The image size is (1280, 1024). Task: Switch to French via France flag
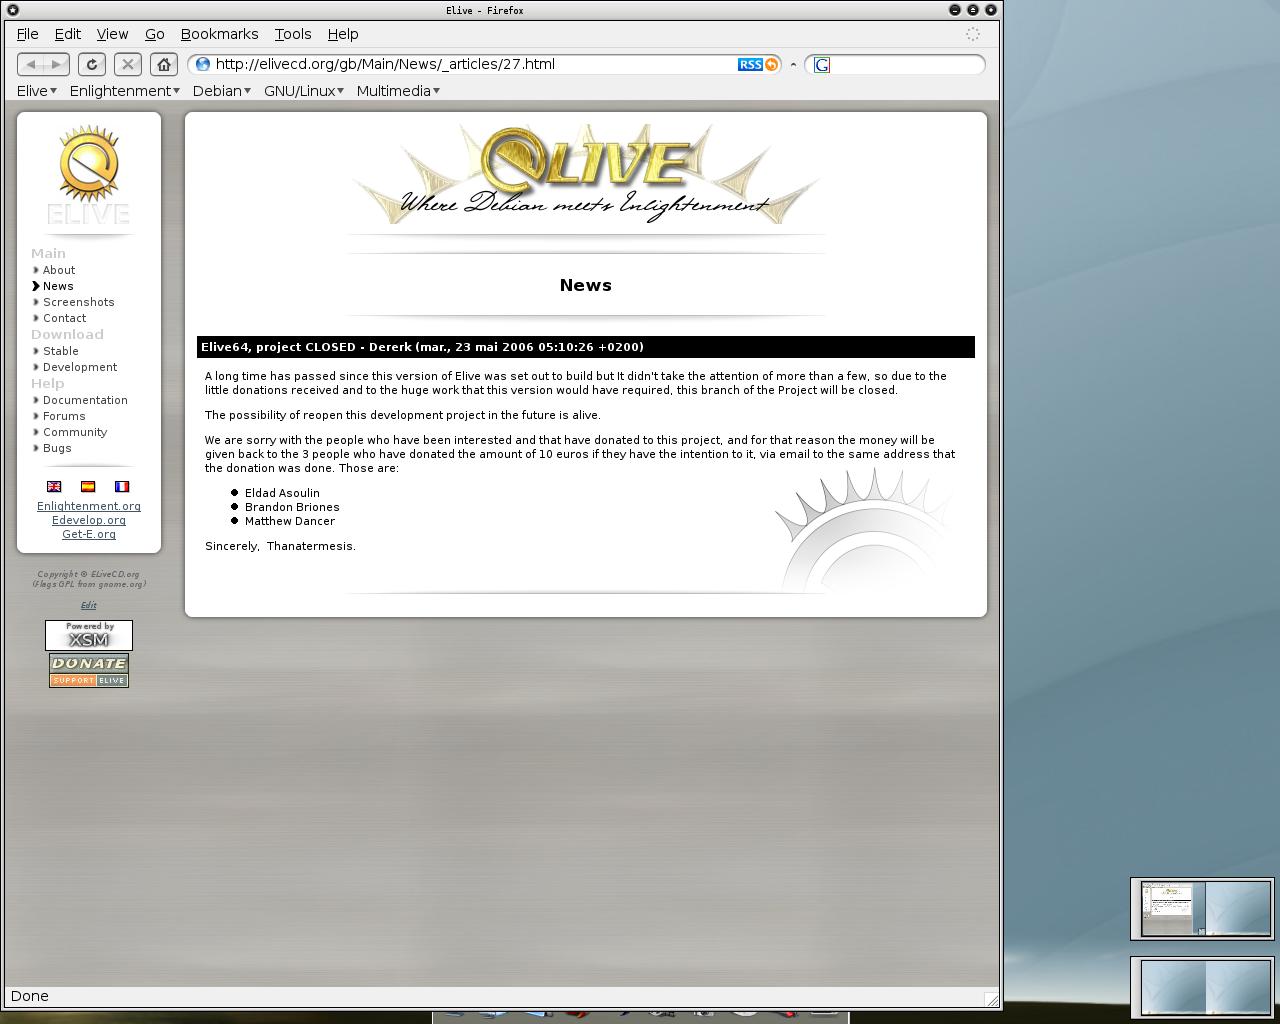tap(122, 486)
